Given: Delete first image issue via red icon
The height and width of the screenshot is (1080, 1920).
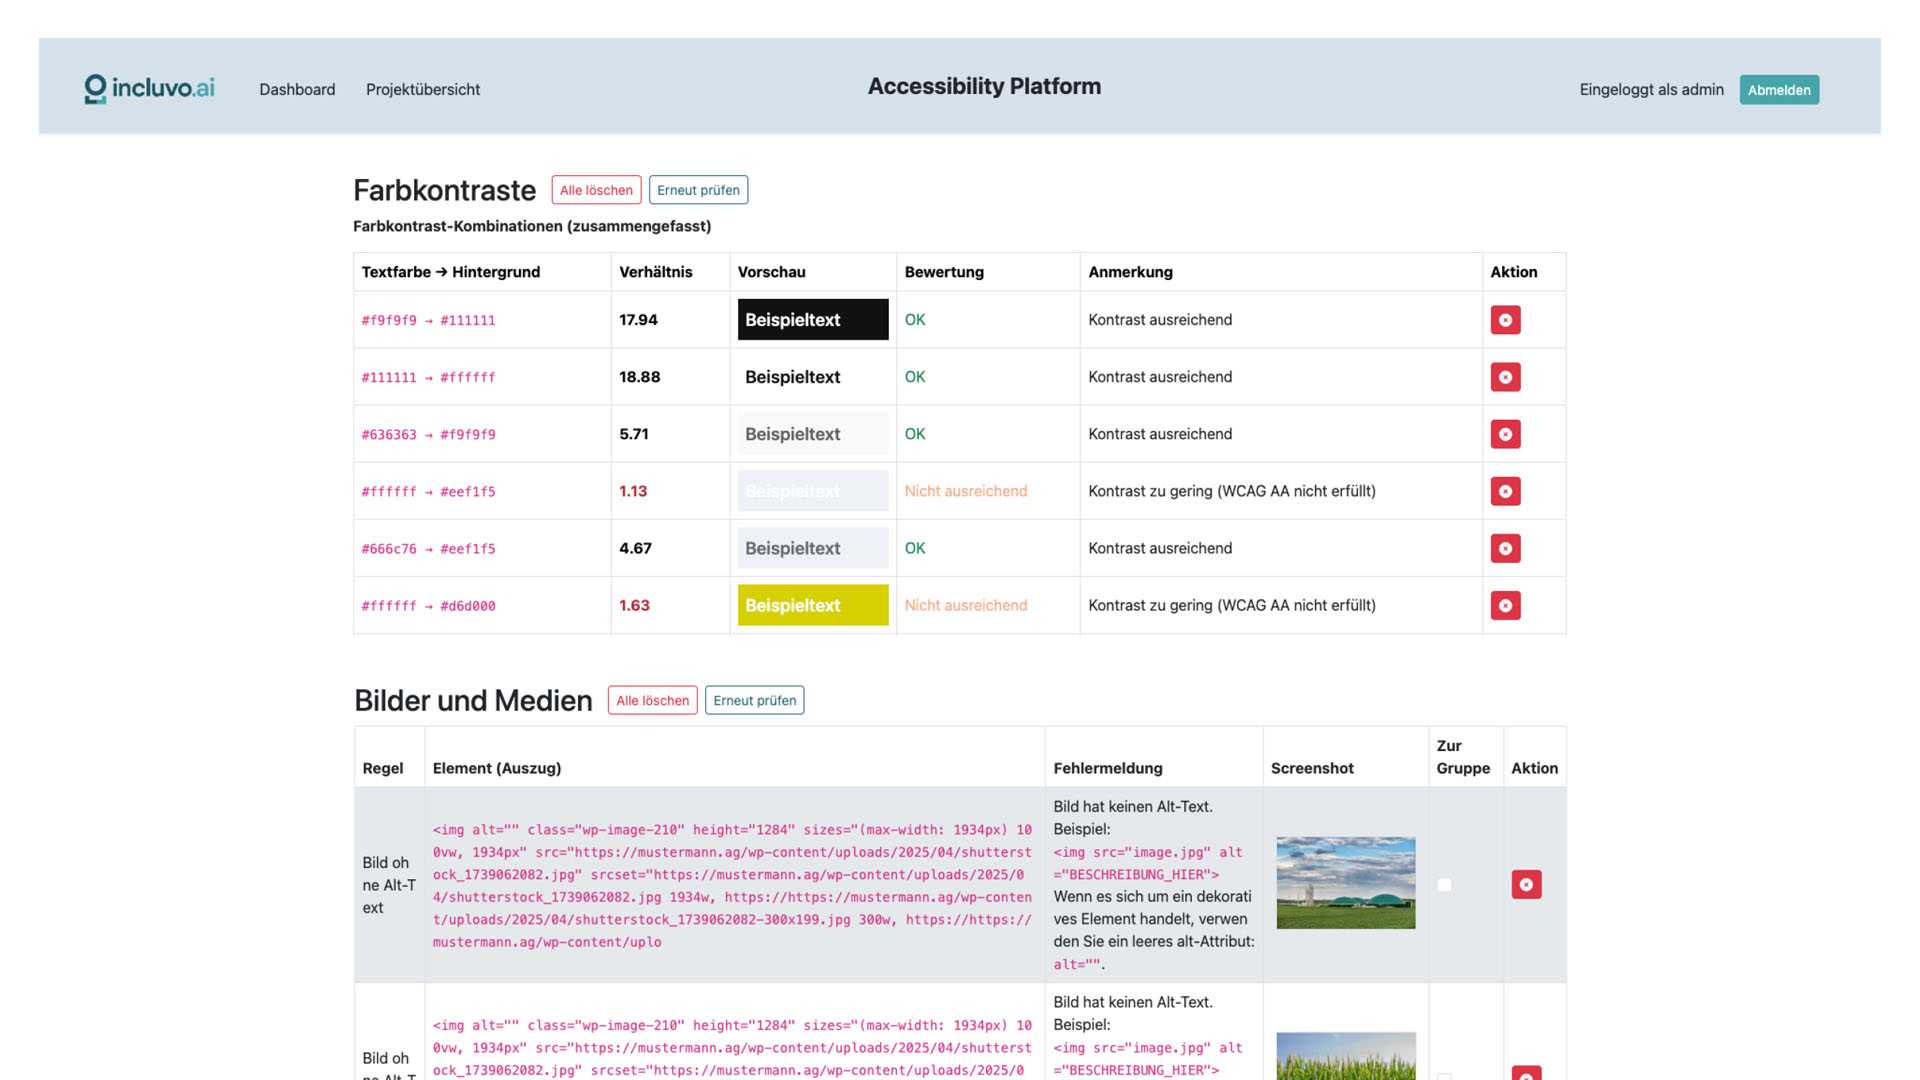Looking at the screenshot, I should pos(1526,884).
